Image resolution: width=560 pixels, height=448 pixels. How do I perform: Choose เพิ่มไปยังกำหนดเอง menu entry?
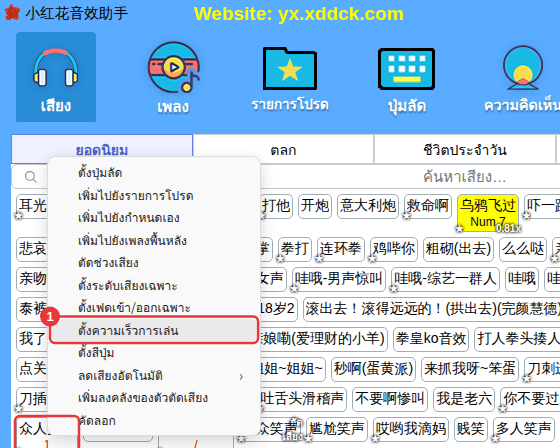(x=154, y=218)
